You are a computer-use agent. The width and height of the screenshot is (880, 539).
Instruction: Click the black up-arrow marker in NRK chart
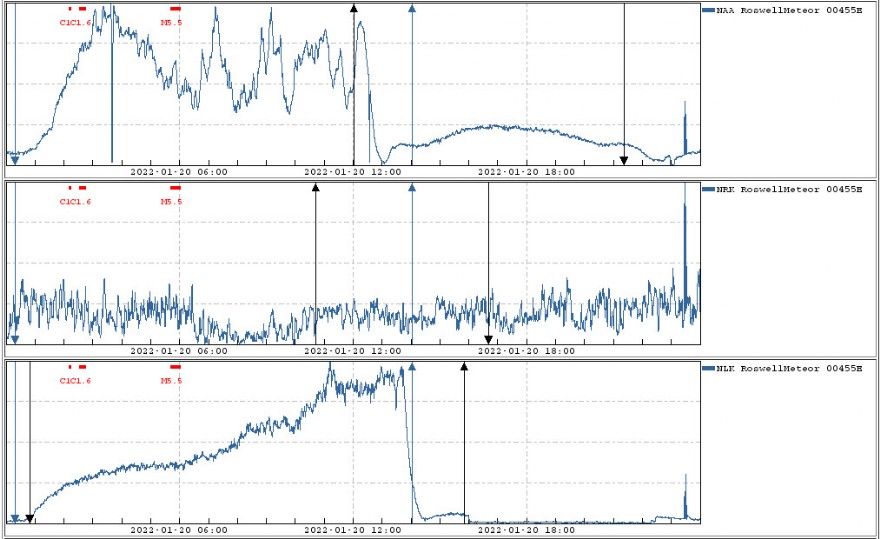(x=315, y=187)
